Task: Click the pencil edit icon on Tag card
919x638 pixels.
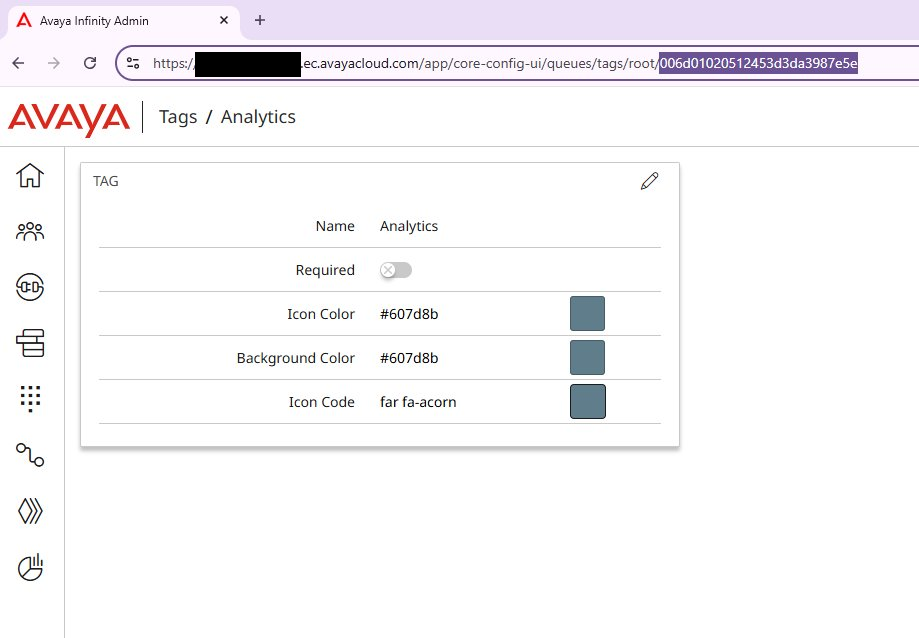Action: pyautogui.click(x=650, y=181)
